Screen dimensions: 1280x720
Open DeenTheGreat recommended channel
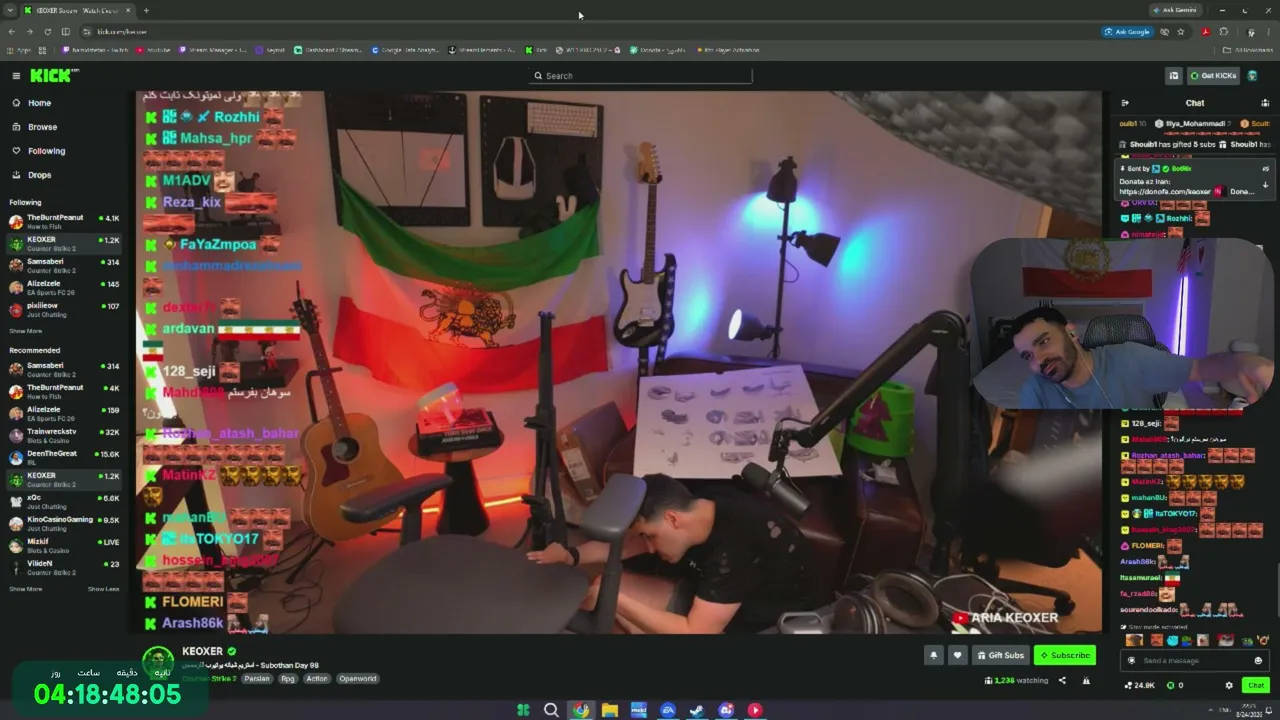pos(64,457)
